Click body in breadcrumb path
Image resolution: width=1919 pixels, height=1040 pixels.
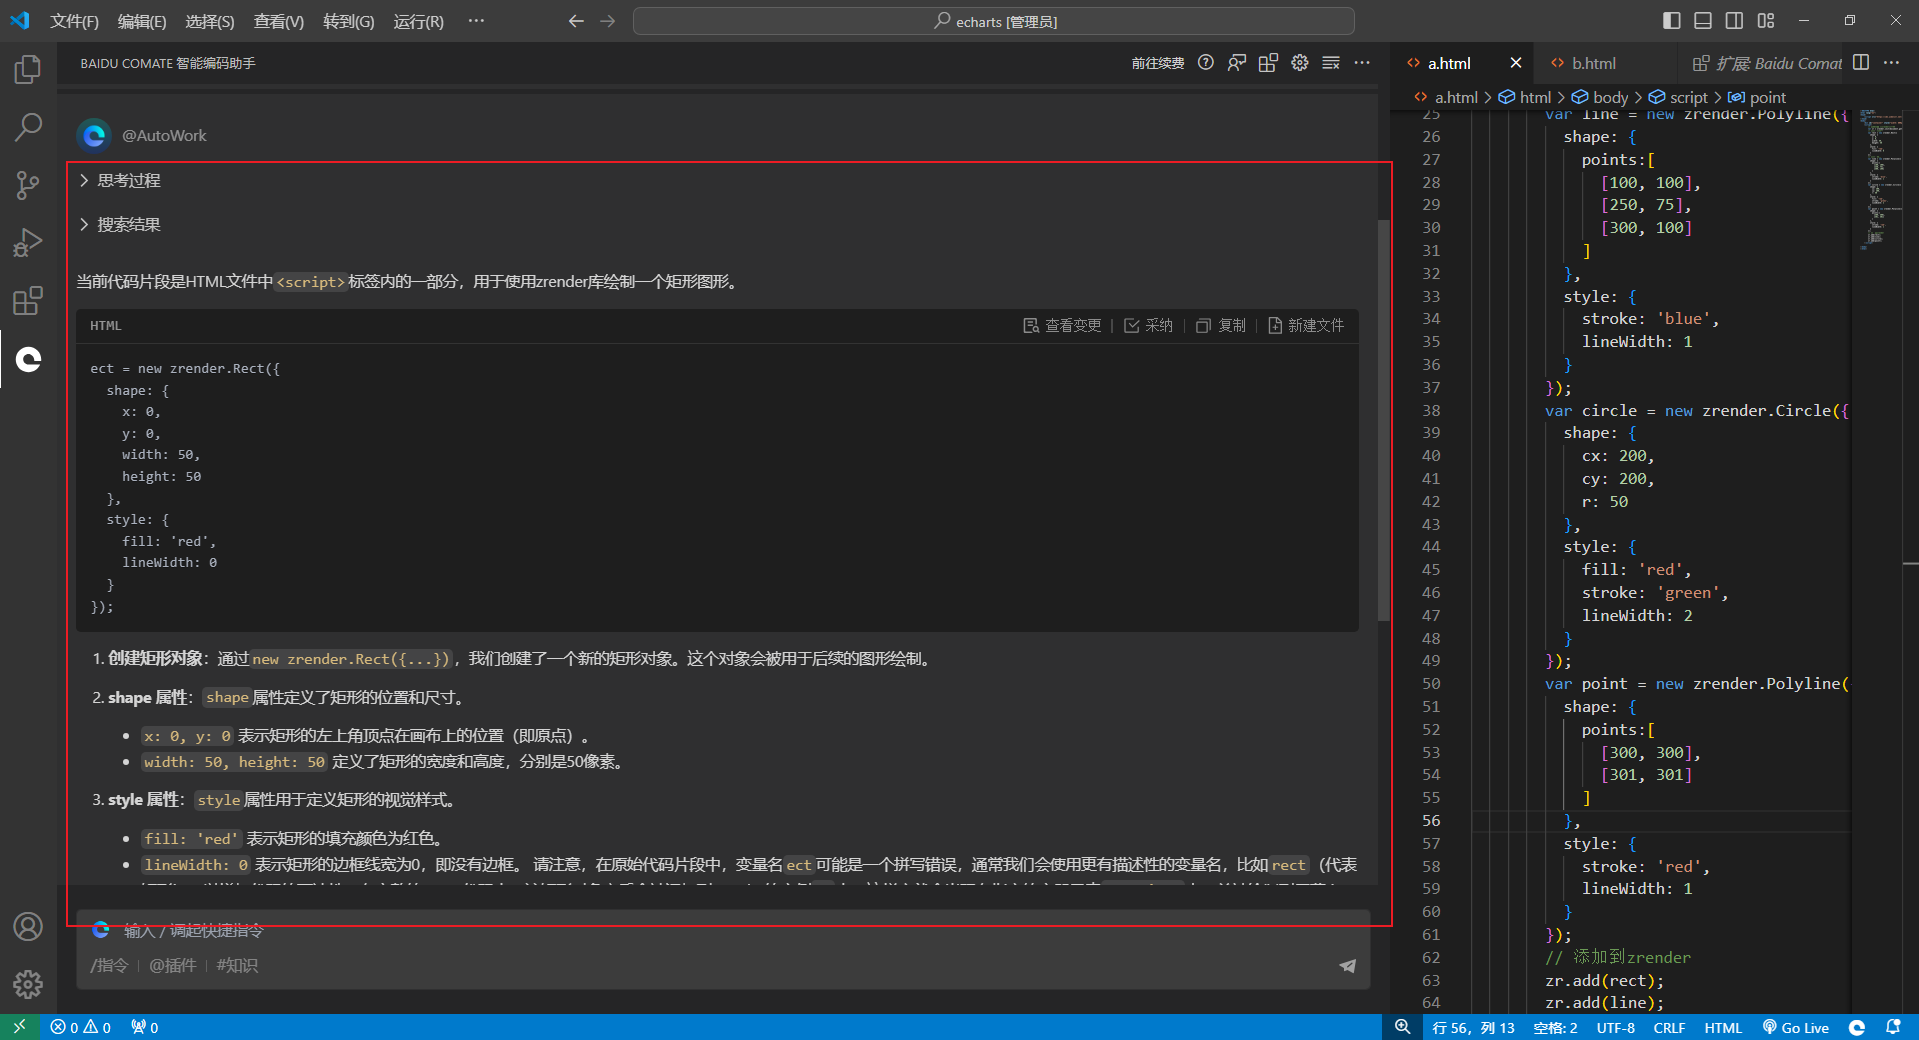(x=1600, y=97)
